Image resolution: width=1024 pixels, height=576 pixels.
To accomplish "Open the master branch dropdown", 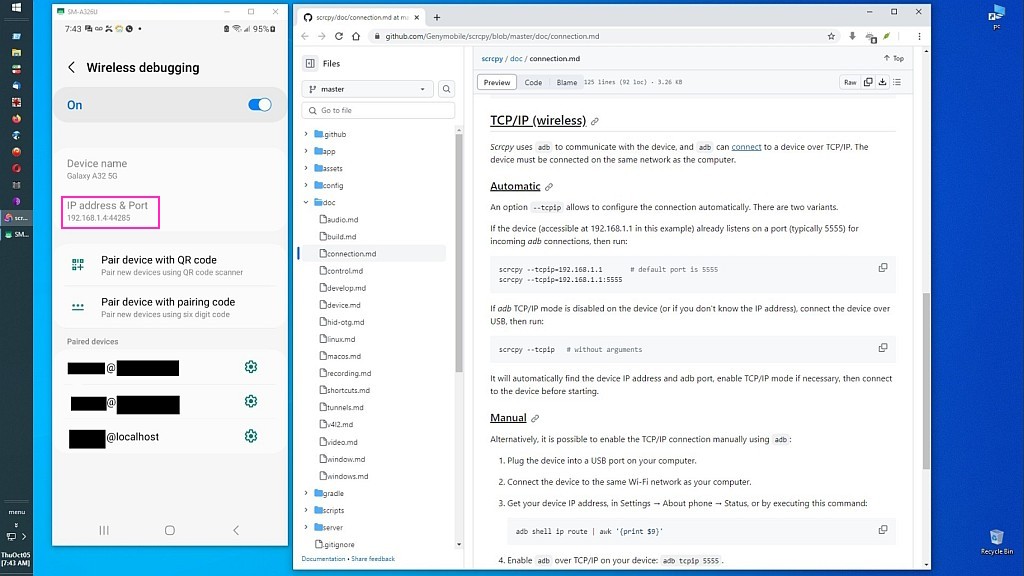I will tap(368, 89).
